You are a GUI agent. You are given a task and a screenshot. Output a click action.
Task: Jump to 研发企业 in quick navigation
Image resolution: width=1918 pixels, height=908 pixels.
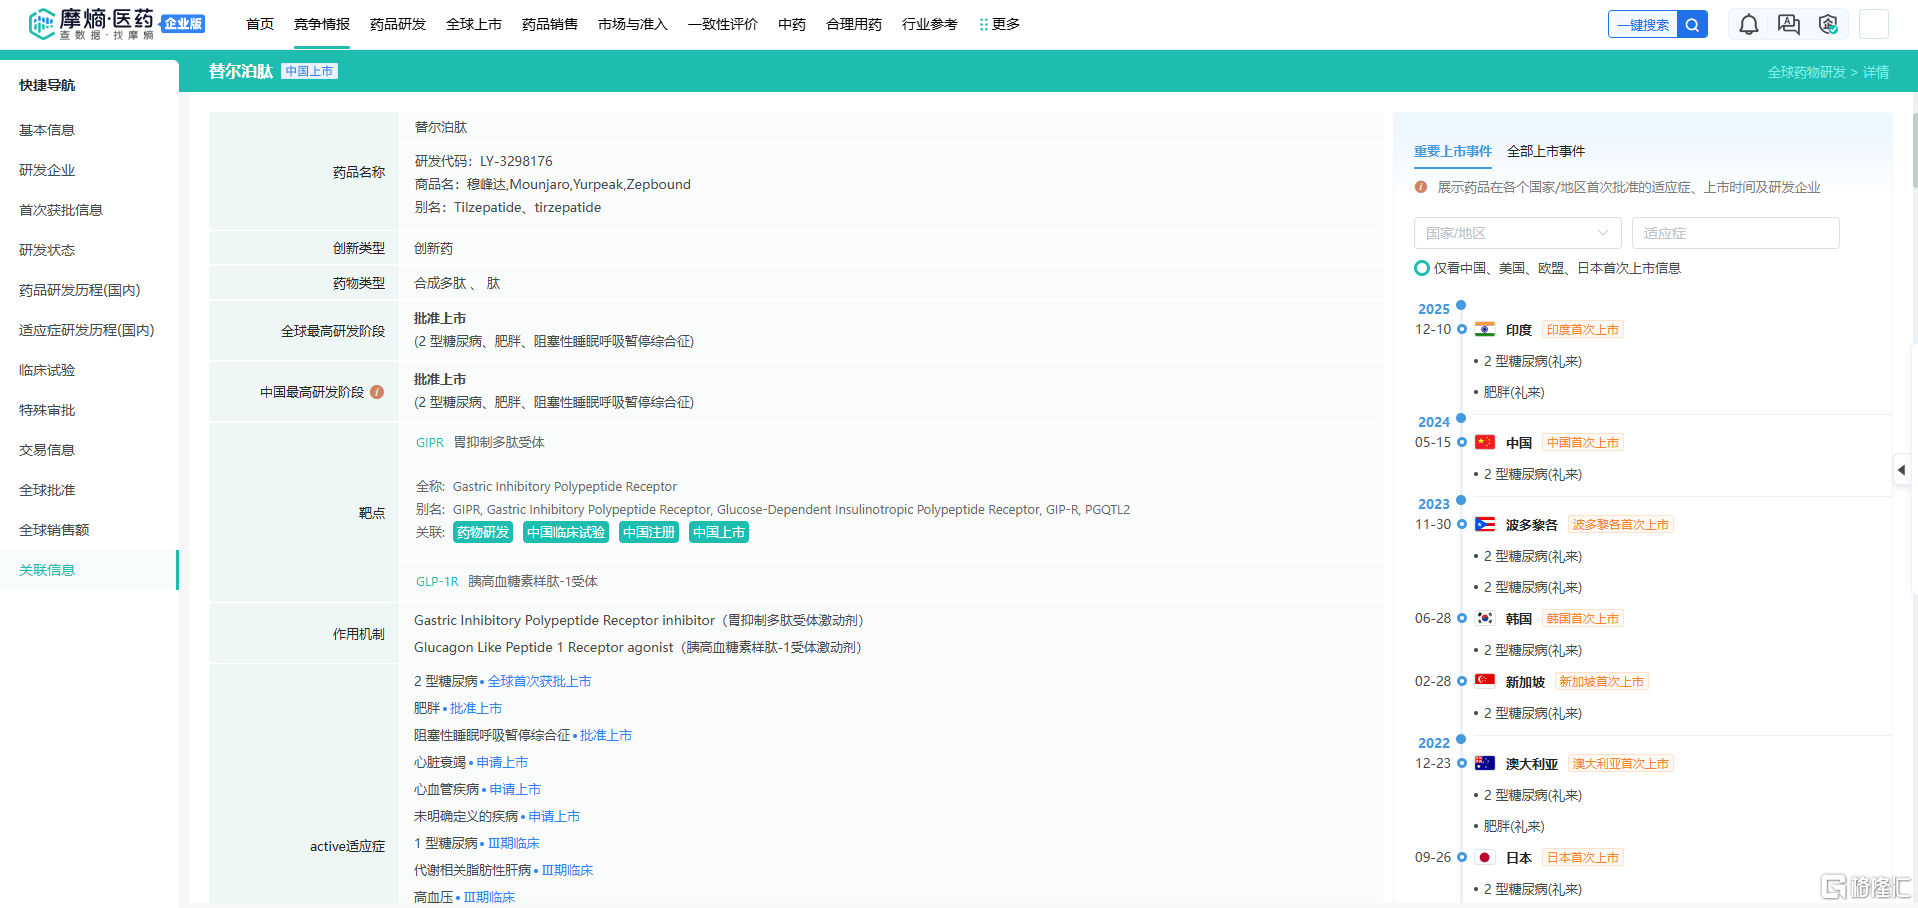click(x=47, y=170)
